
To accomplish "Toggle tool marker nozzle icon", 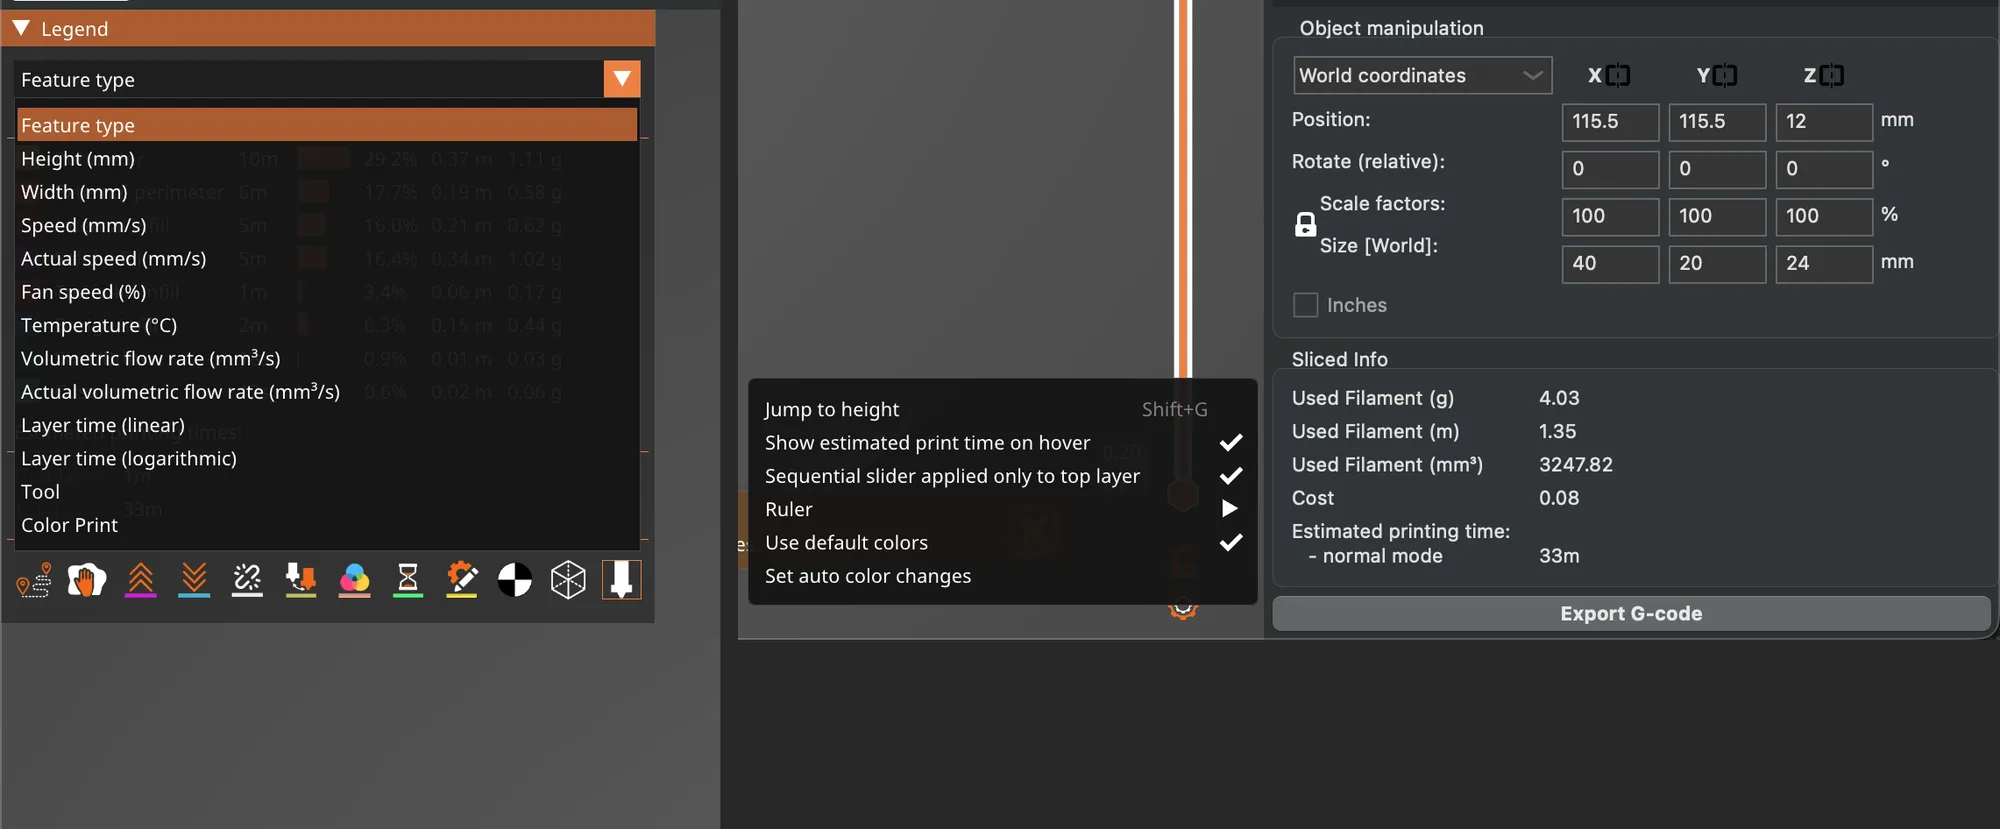I will pos(621,580).
